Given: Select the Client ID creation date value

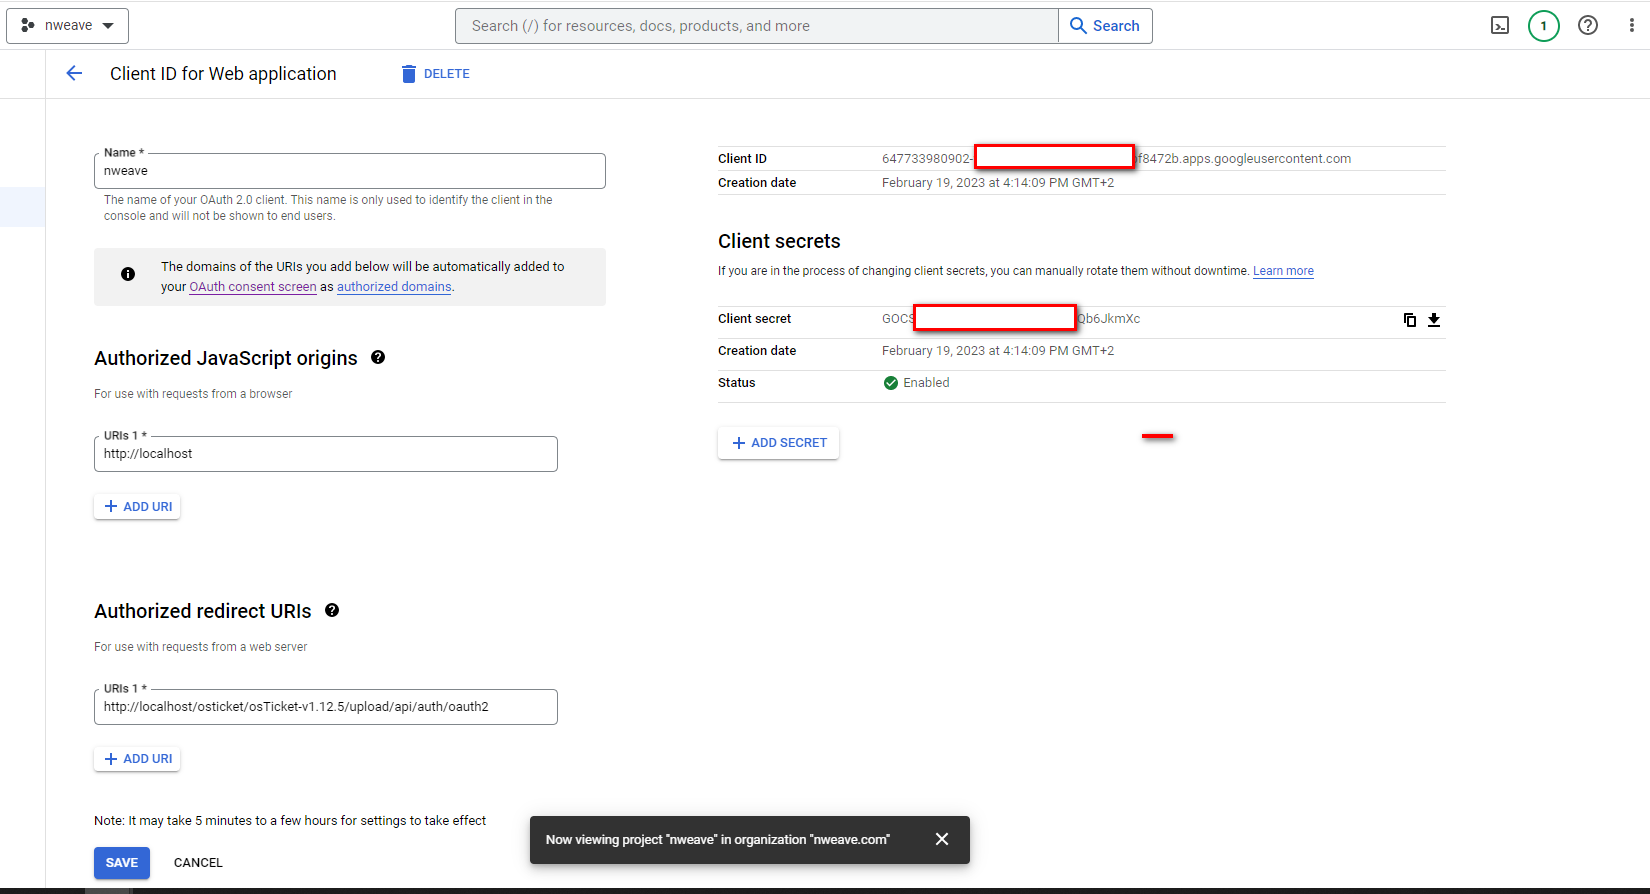Looking at the screenshot, I should [998, 183].
